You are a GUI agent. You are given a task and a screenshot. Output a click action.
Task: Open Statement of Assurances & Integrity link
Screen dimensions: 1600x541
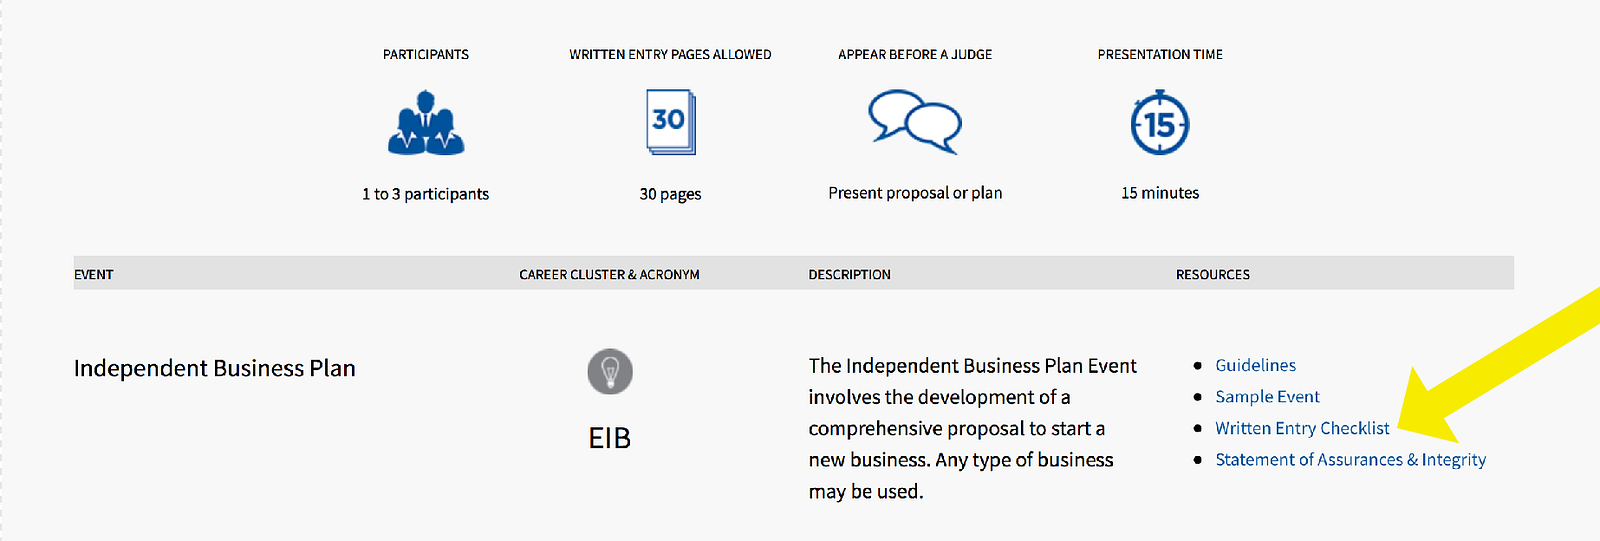[1350, 460]
